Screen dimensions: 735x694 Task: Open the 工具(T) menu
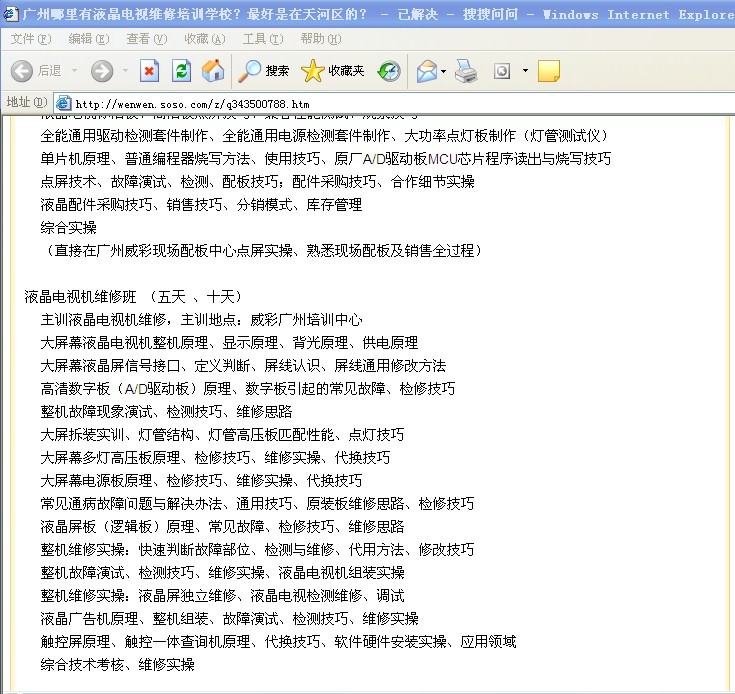coord(262,39)
